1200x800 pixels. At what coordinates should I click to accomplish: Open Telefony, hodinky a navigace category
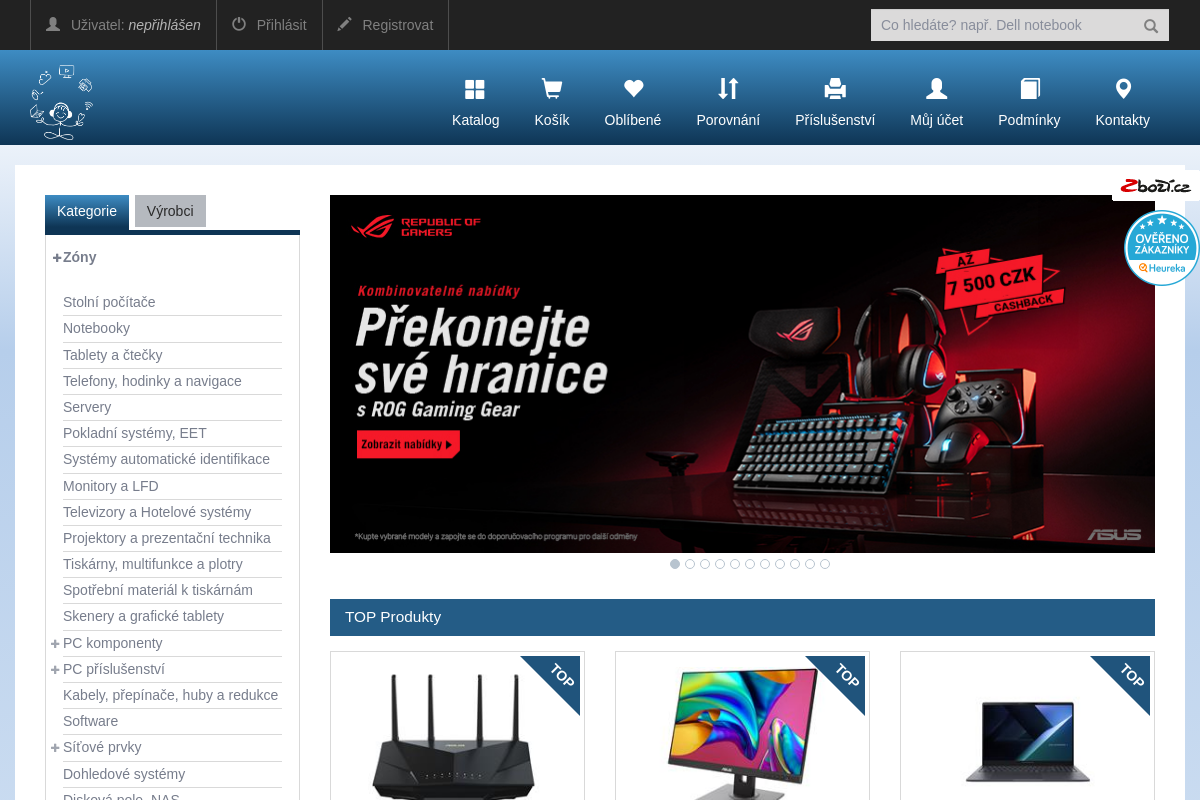click(x=152, y=381)
